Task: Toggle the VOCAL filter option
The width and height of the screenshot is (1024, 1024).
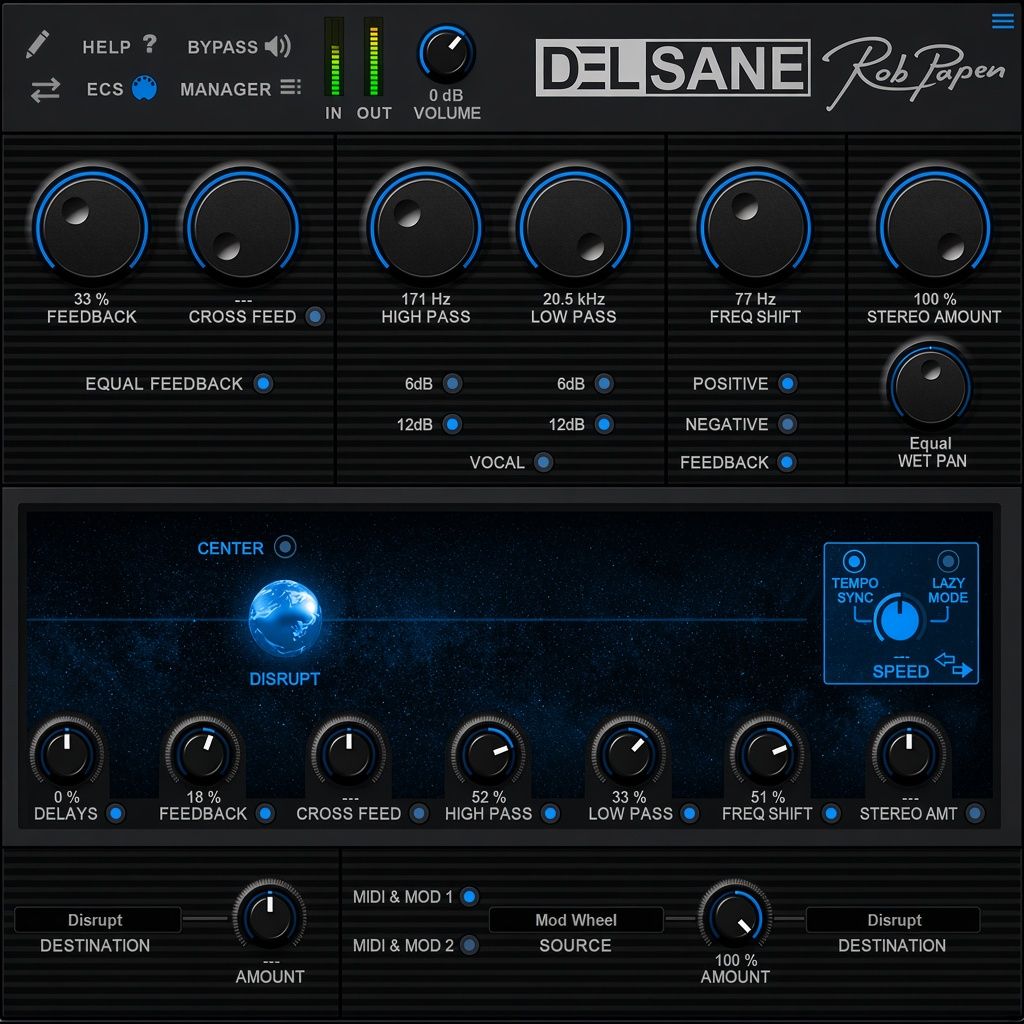Action: [x=543, y=462]
